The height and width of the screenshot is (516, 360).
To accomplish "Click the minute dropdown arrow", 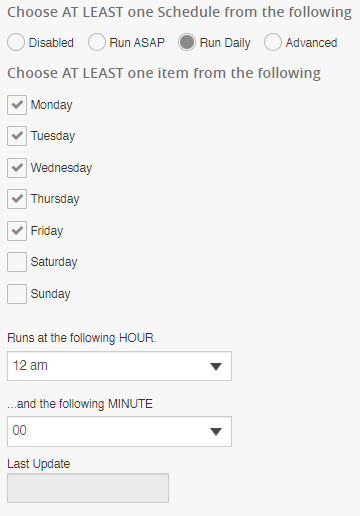I will click(216, 432).
